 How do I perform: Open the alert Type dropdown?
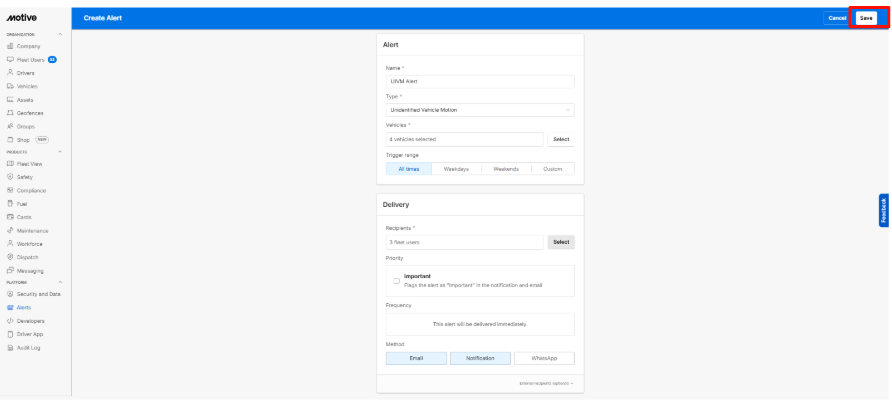479,110
